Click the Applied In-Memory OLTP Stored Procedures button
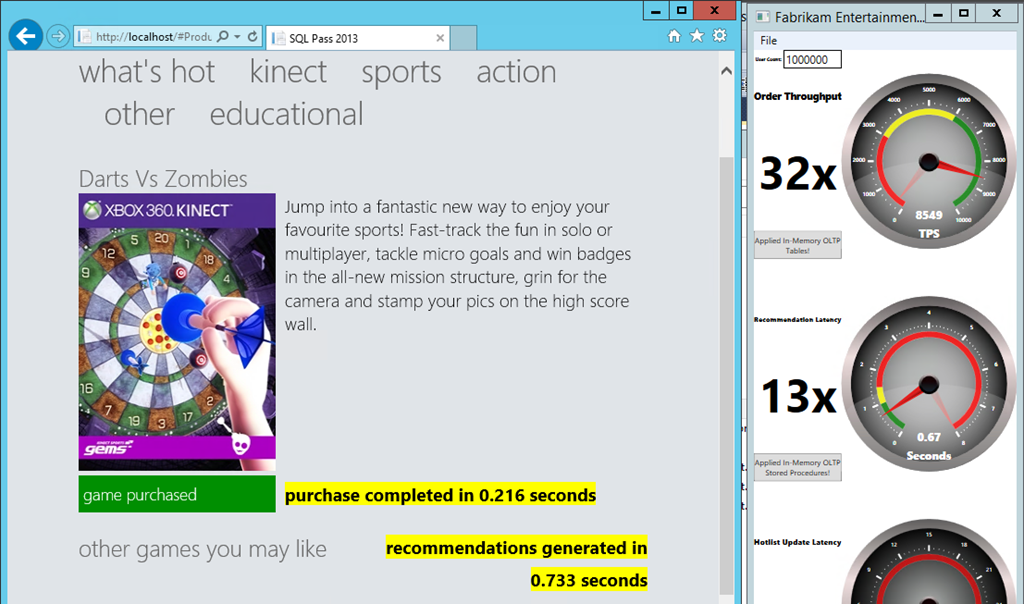The height and width of the screenshot is (604, 1024). pos(797,468)
